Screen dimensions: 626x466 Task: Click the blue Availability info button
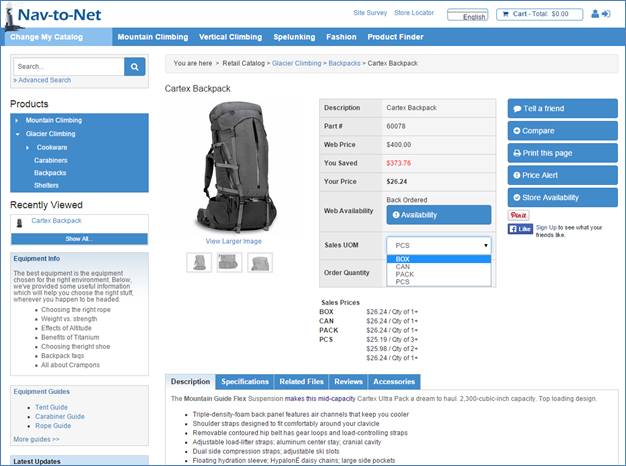pos(439,215)
